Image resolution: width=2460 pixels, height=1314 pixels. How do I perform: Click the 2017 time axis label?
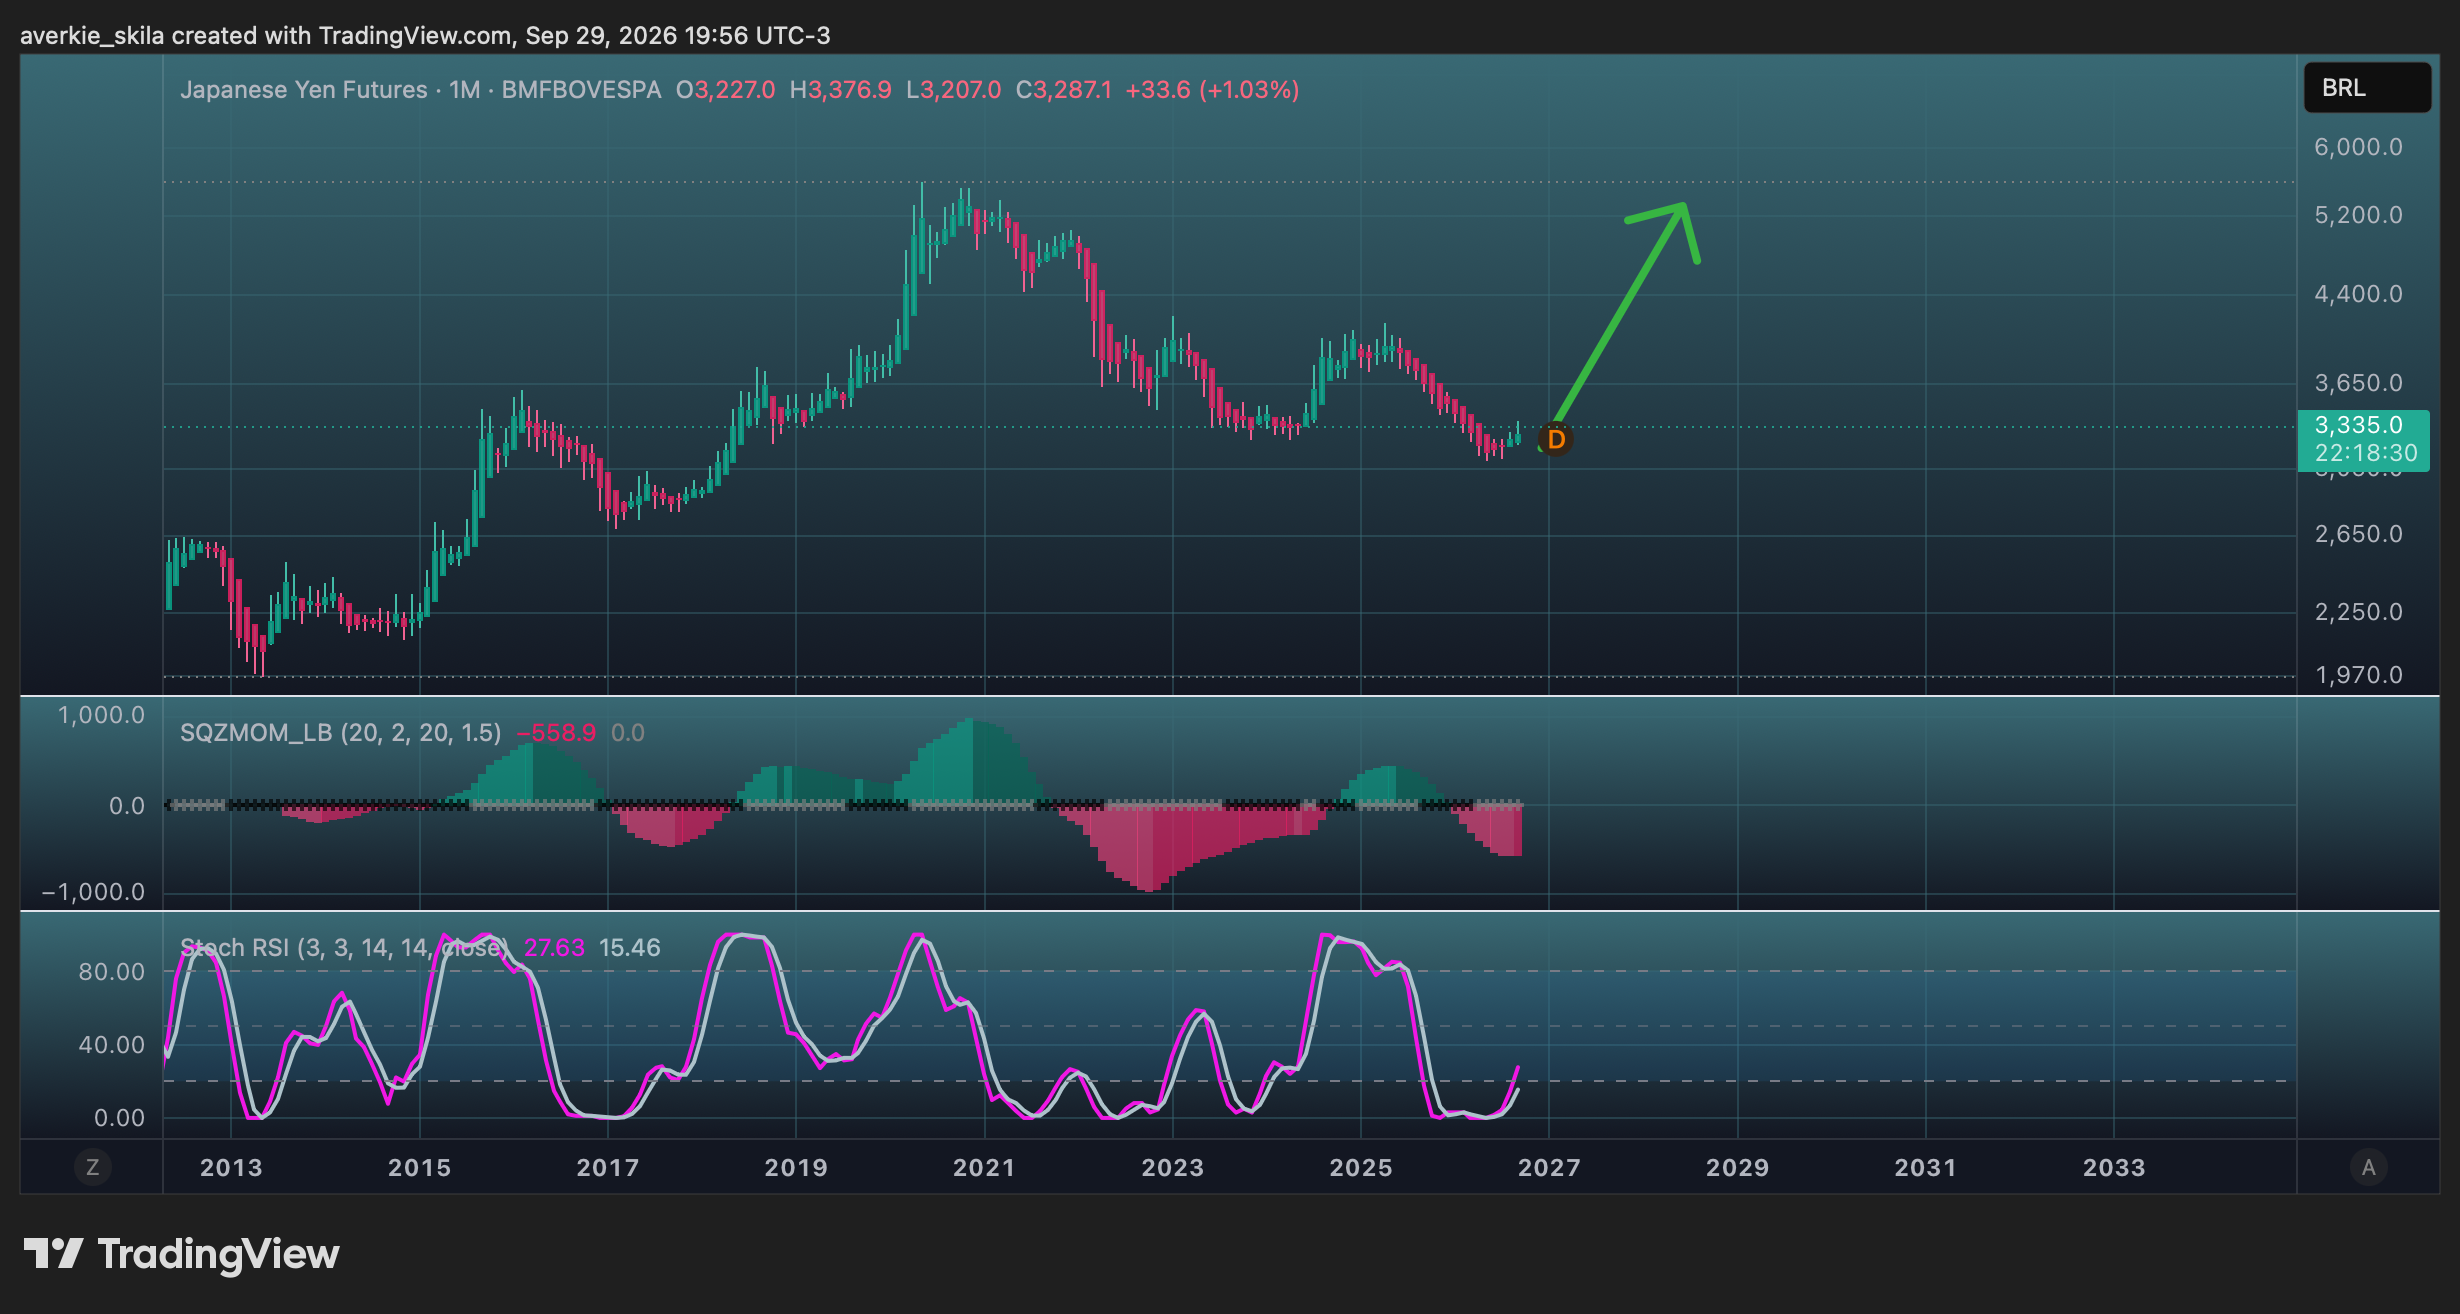coord(608,1168)
